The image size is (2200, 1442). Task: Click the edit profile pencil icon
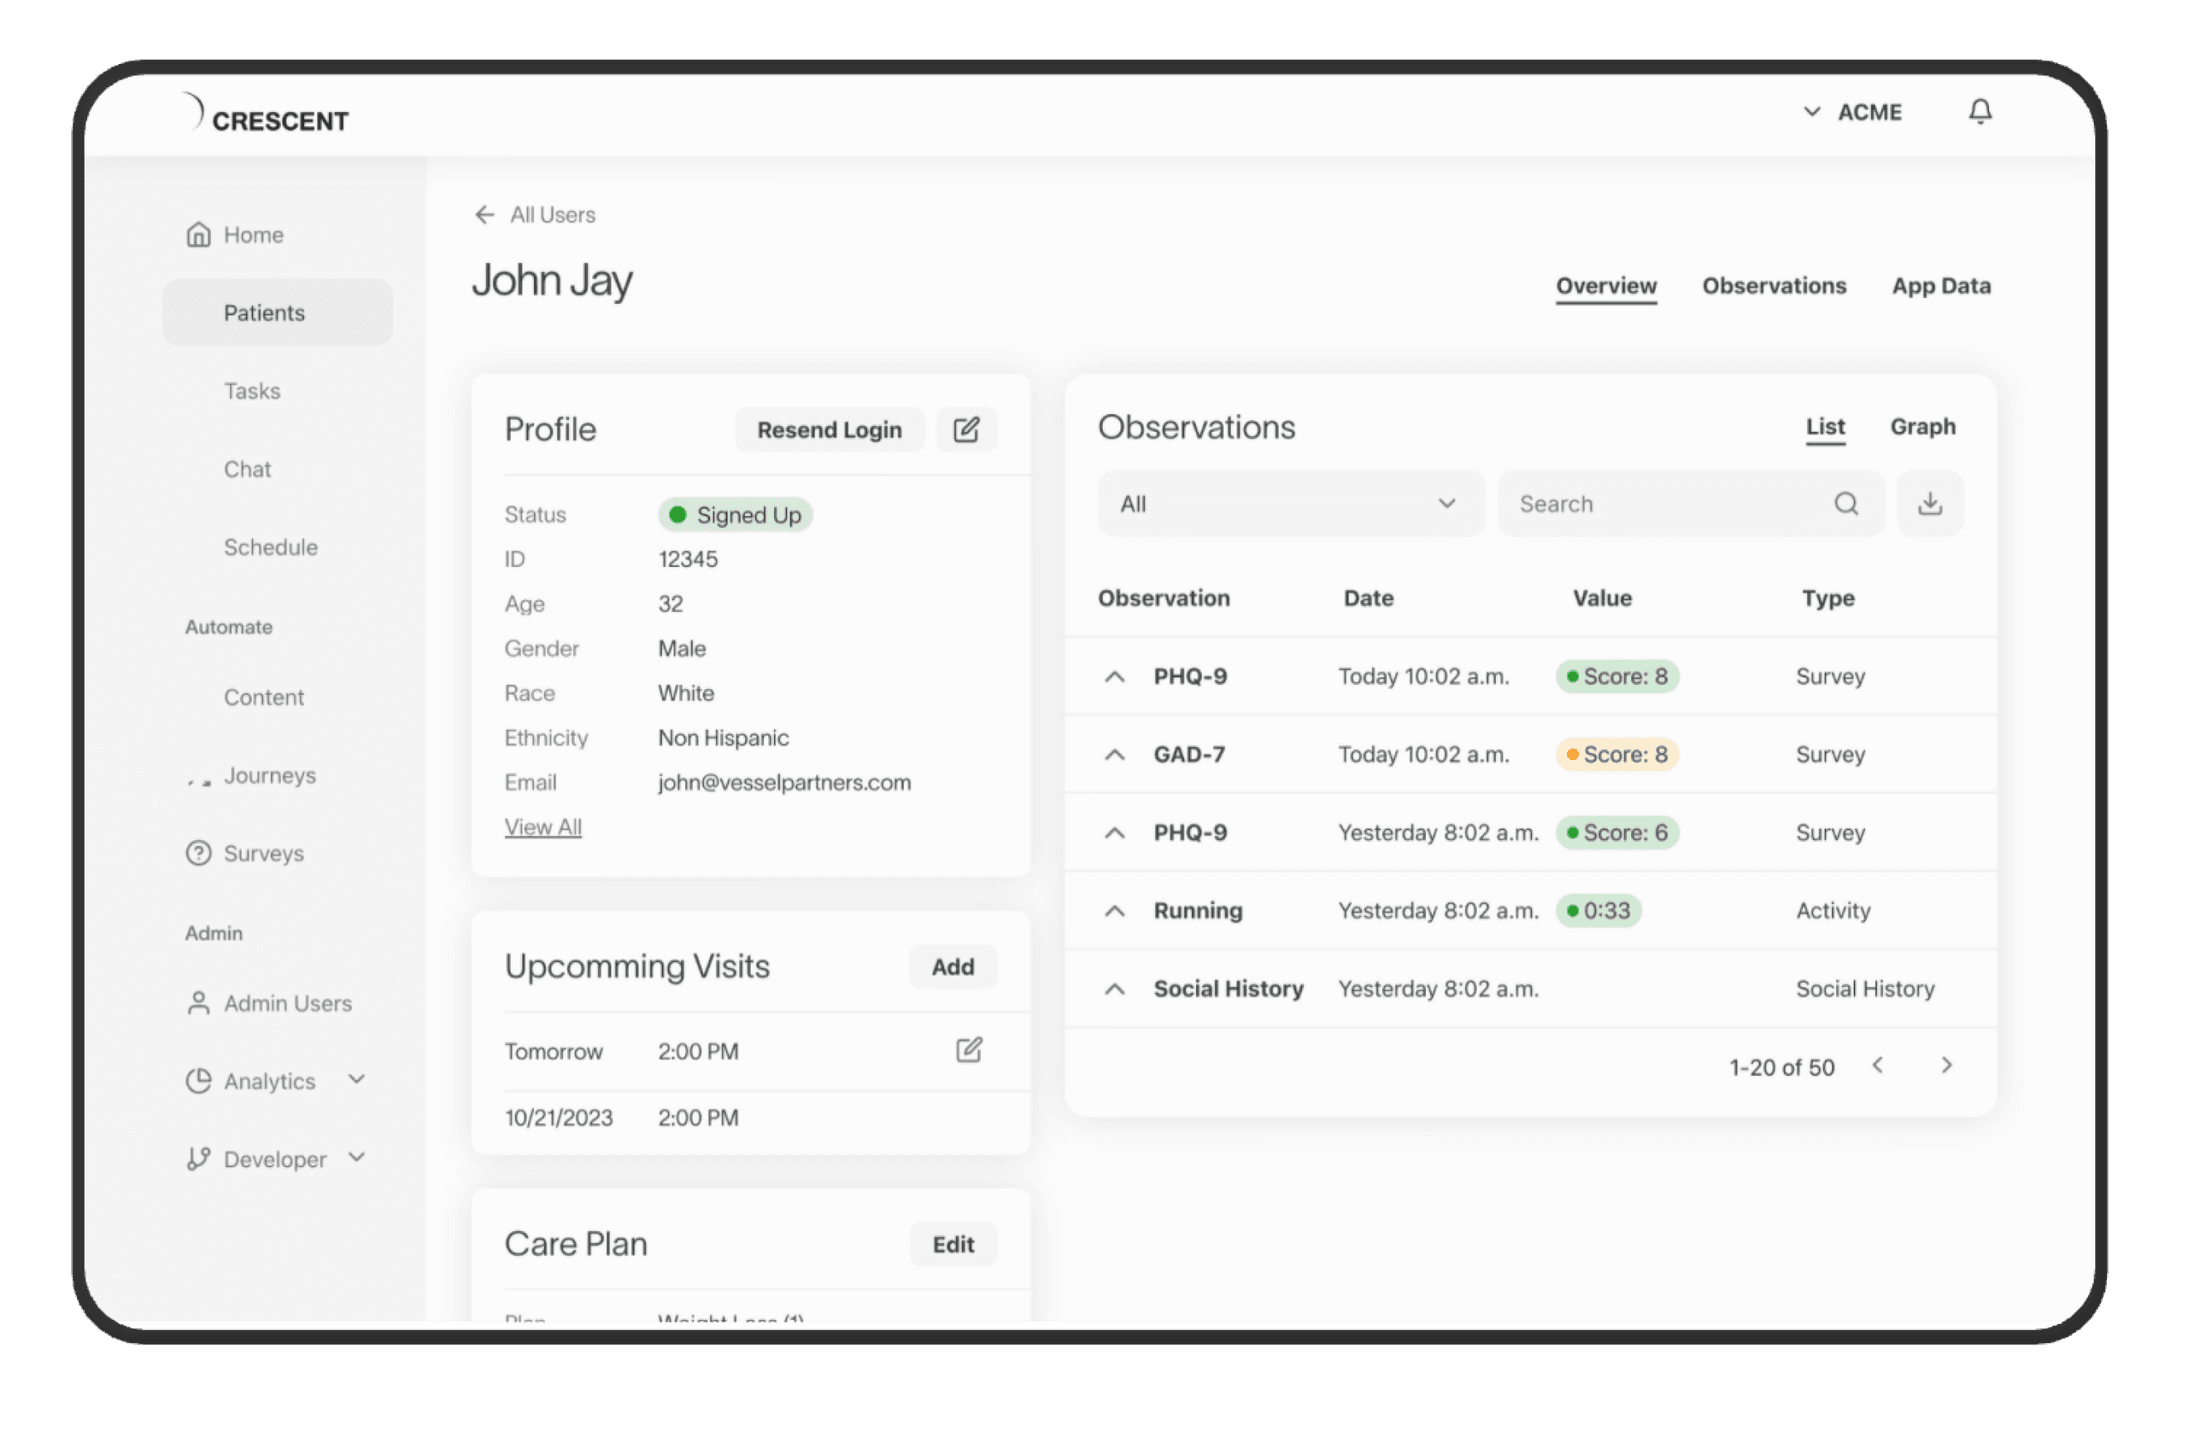pyautogui.click(x=966, y=430)
